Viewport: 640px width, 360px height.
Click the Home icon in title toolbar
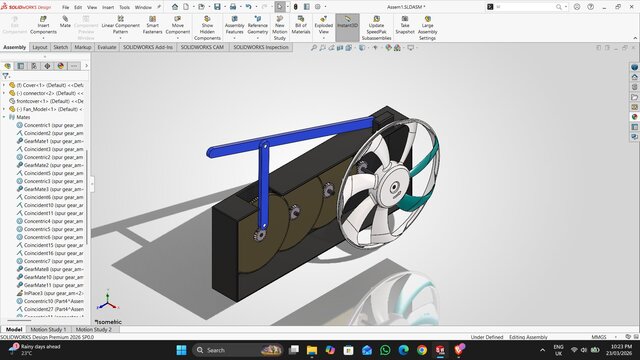[x=175, y=7]
